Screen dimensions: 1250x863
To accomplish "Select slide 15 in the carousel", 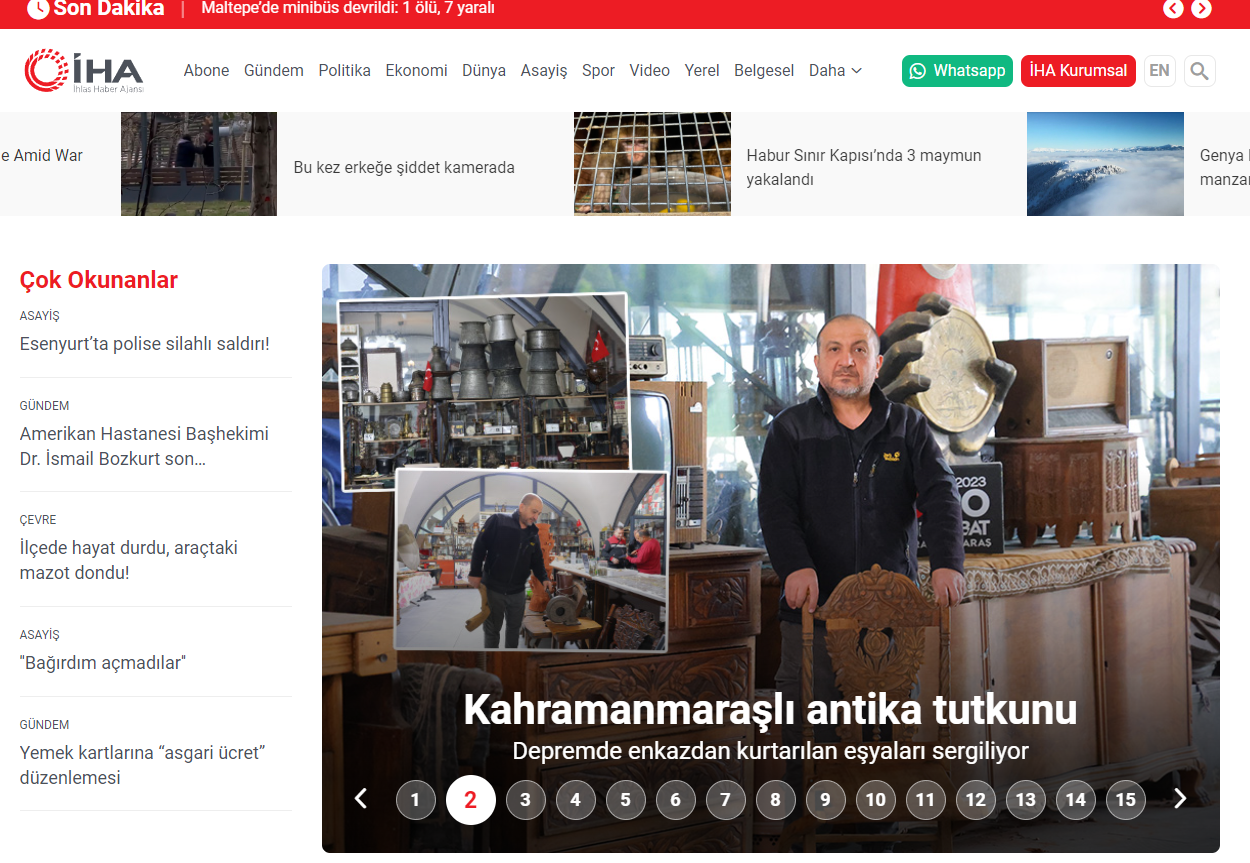I will point(1125,800).
